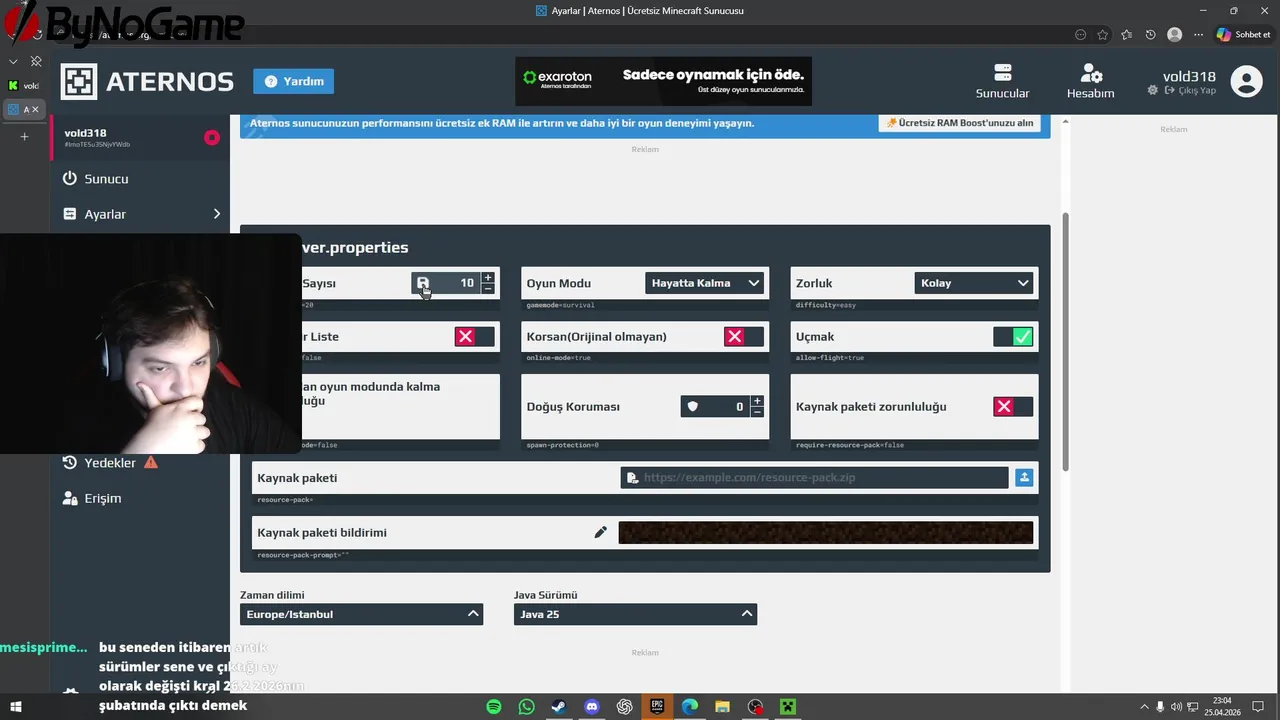The image size is (1280, 720).
Task: Click the resource pack prompt text field
Action: coord(825,533)
